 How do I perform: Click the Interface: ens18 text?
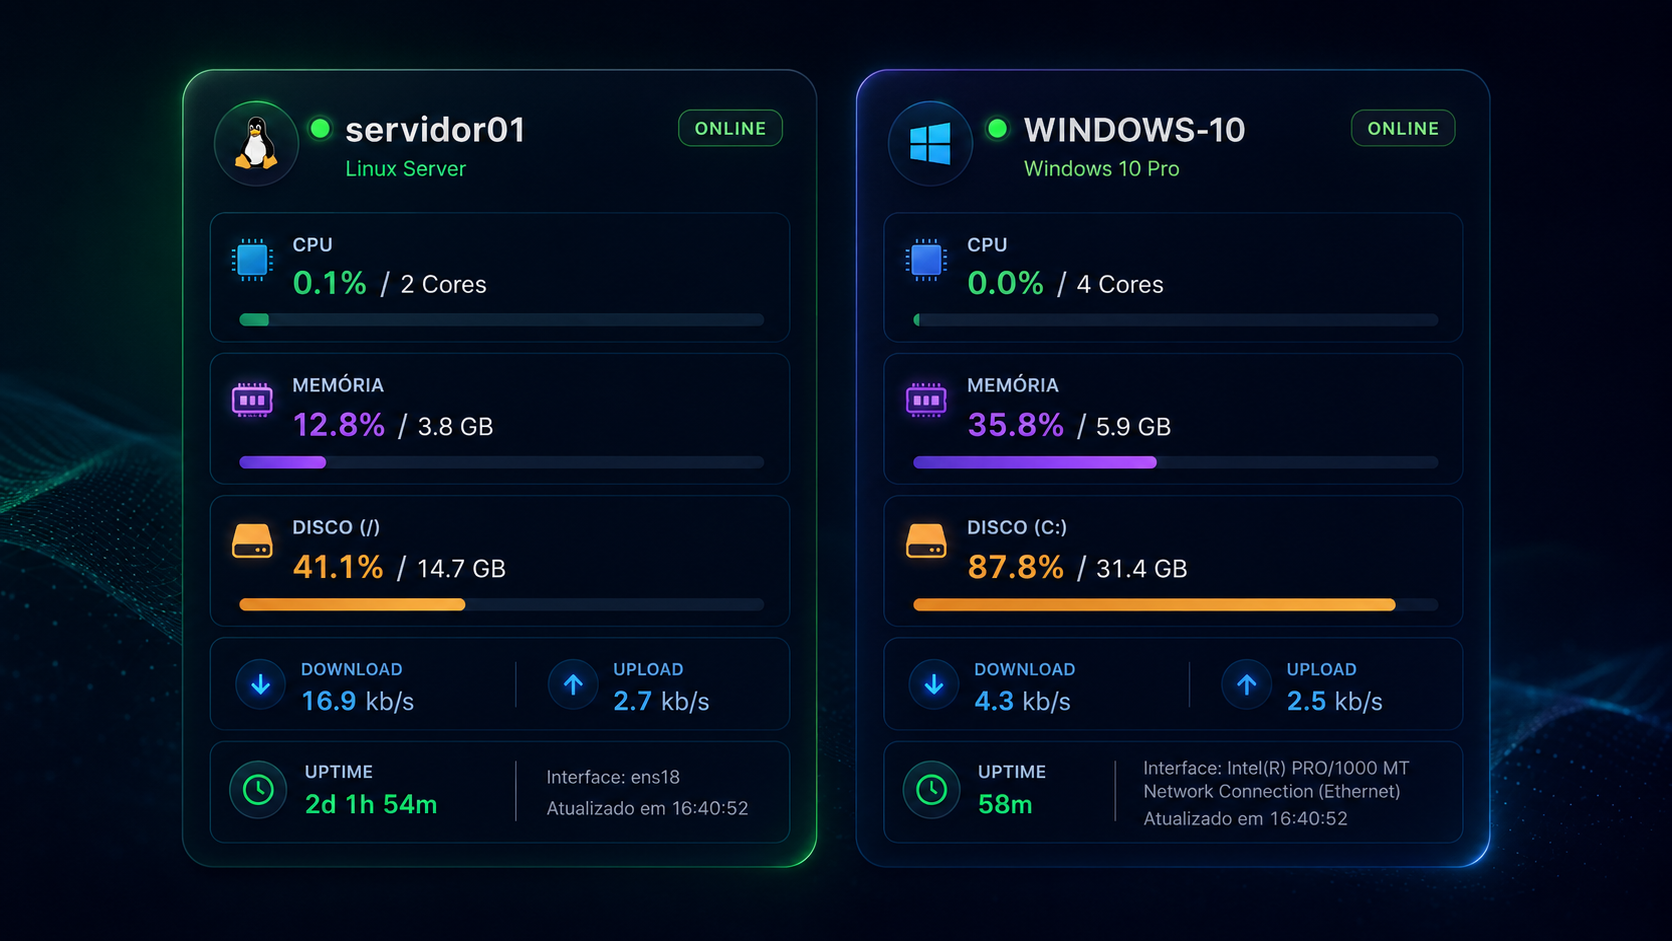(x=613, y=777)
